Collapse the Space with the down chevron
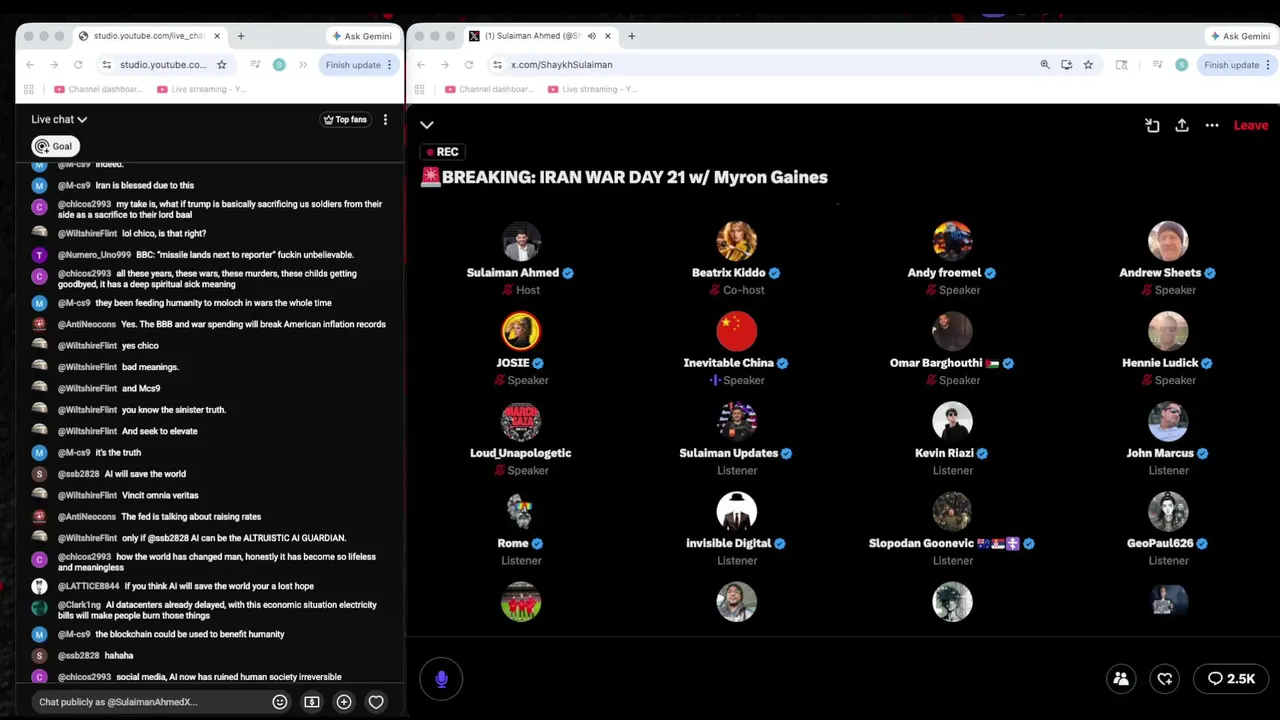Screen dimensions: 1280x720 427,125
